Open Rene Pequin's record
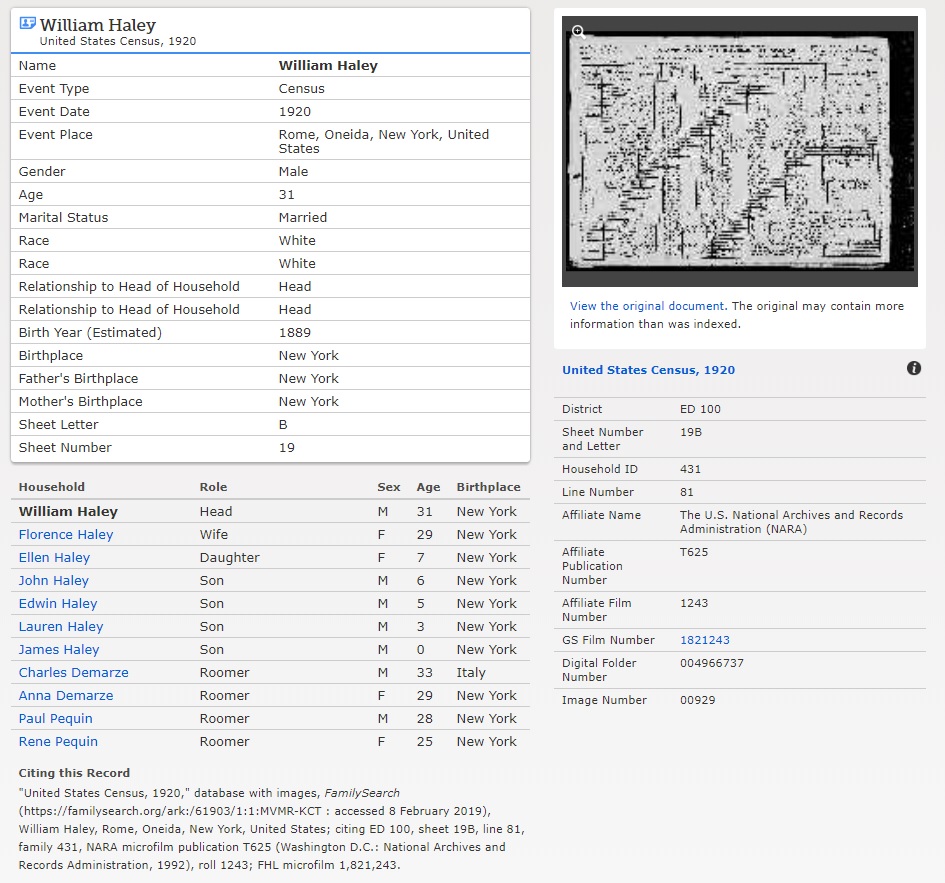The height and width of the screenshot is (883, 945). [58, 741]
